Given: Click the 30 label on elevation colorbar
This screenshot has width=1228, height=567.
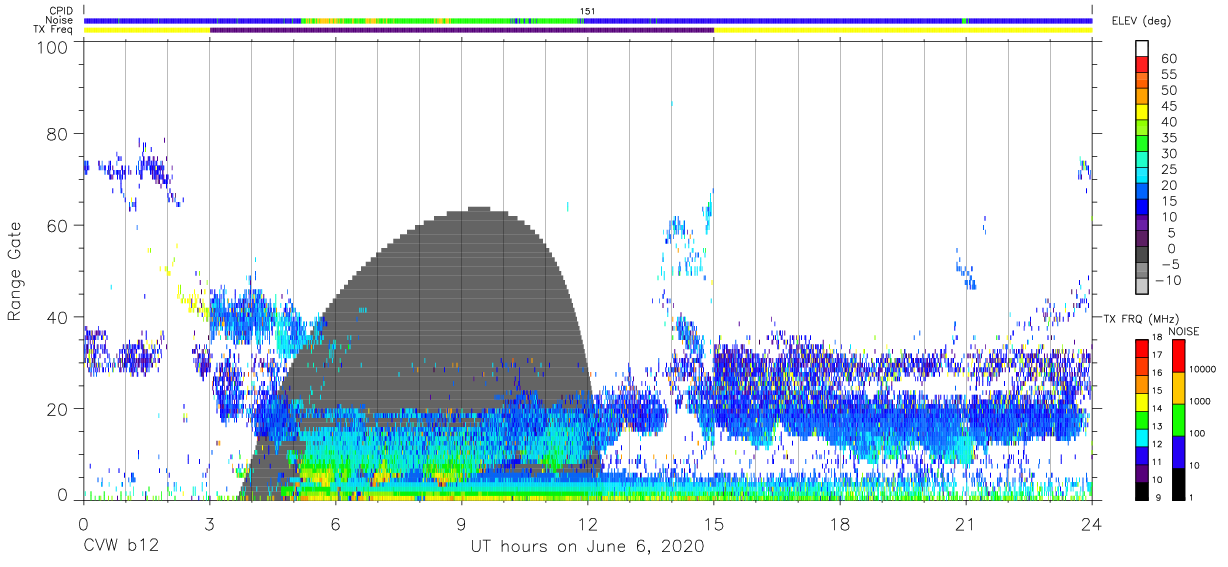Looking at the screenshot, I should 1168,154.
